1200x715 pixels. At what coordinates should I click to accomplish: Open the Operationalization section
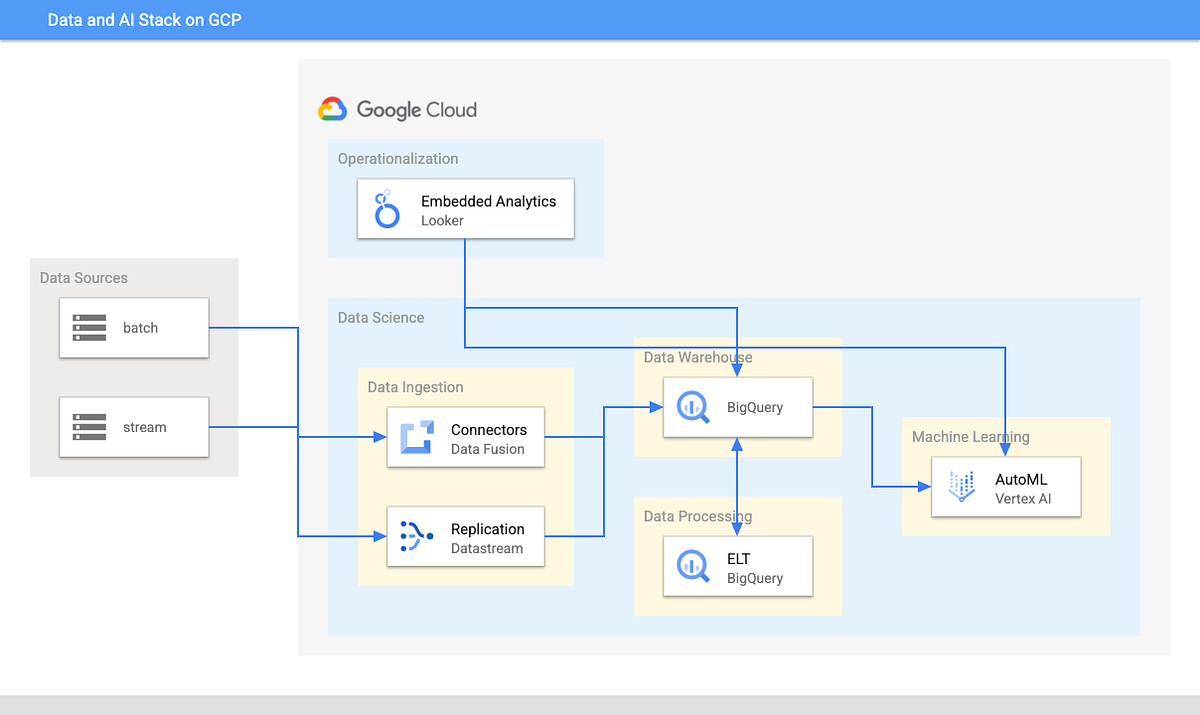click(x=398, y=158)
